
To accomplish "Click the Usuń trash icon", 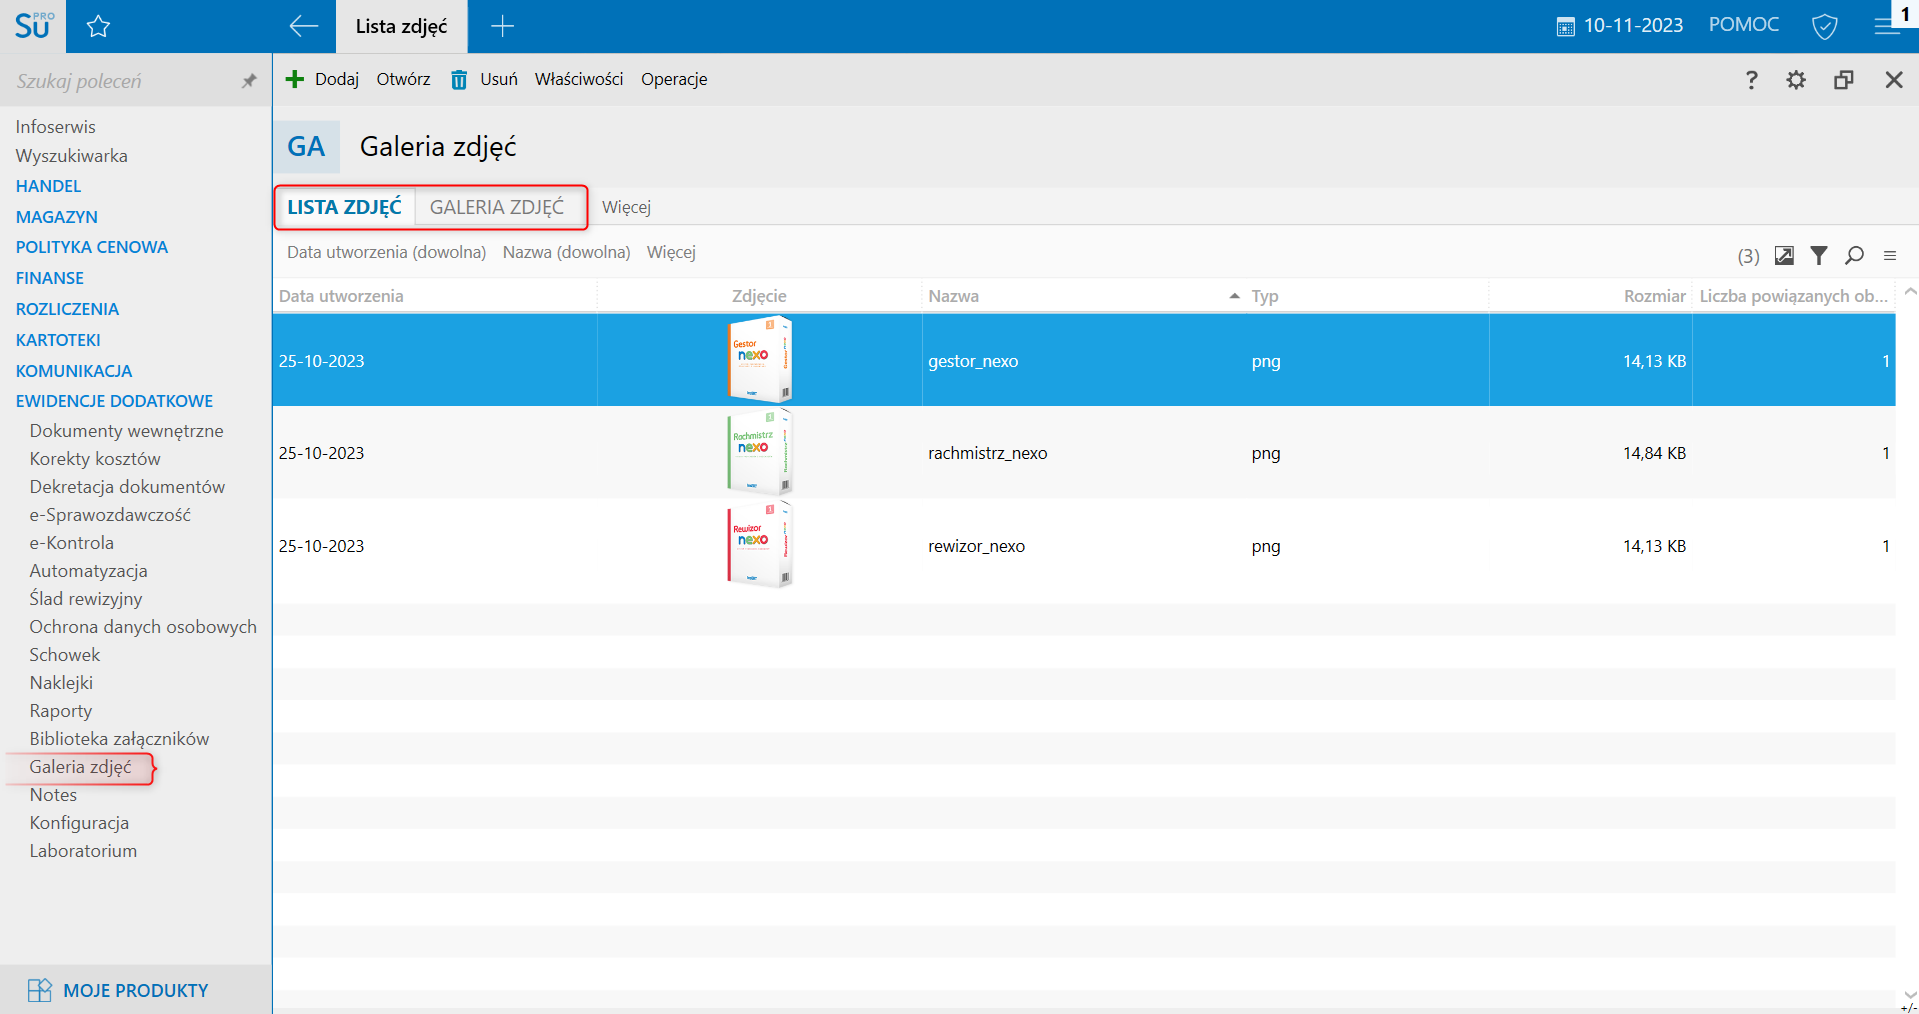I will pyautogui.click(x=459, y=79).
